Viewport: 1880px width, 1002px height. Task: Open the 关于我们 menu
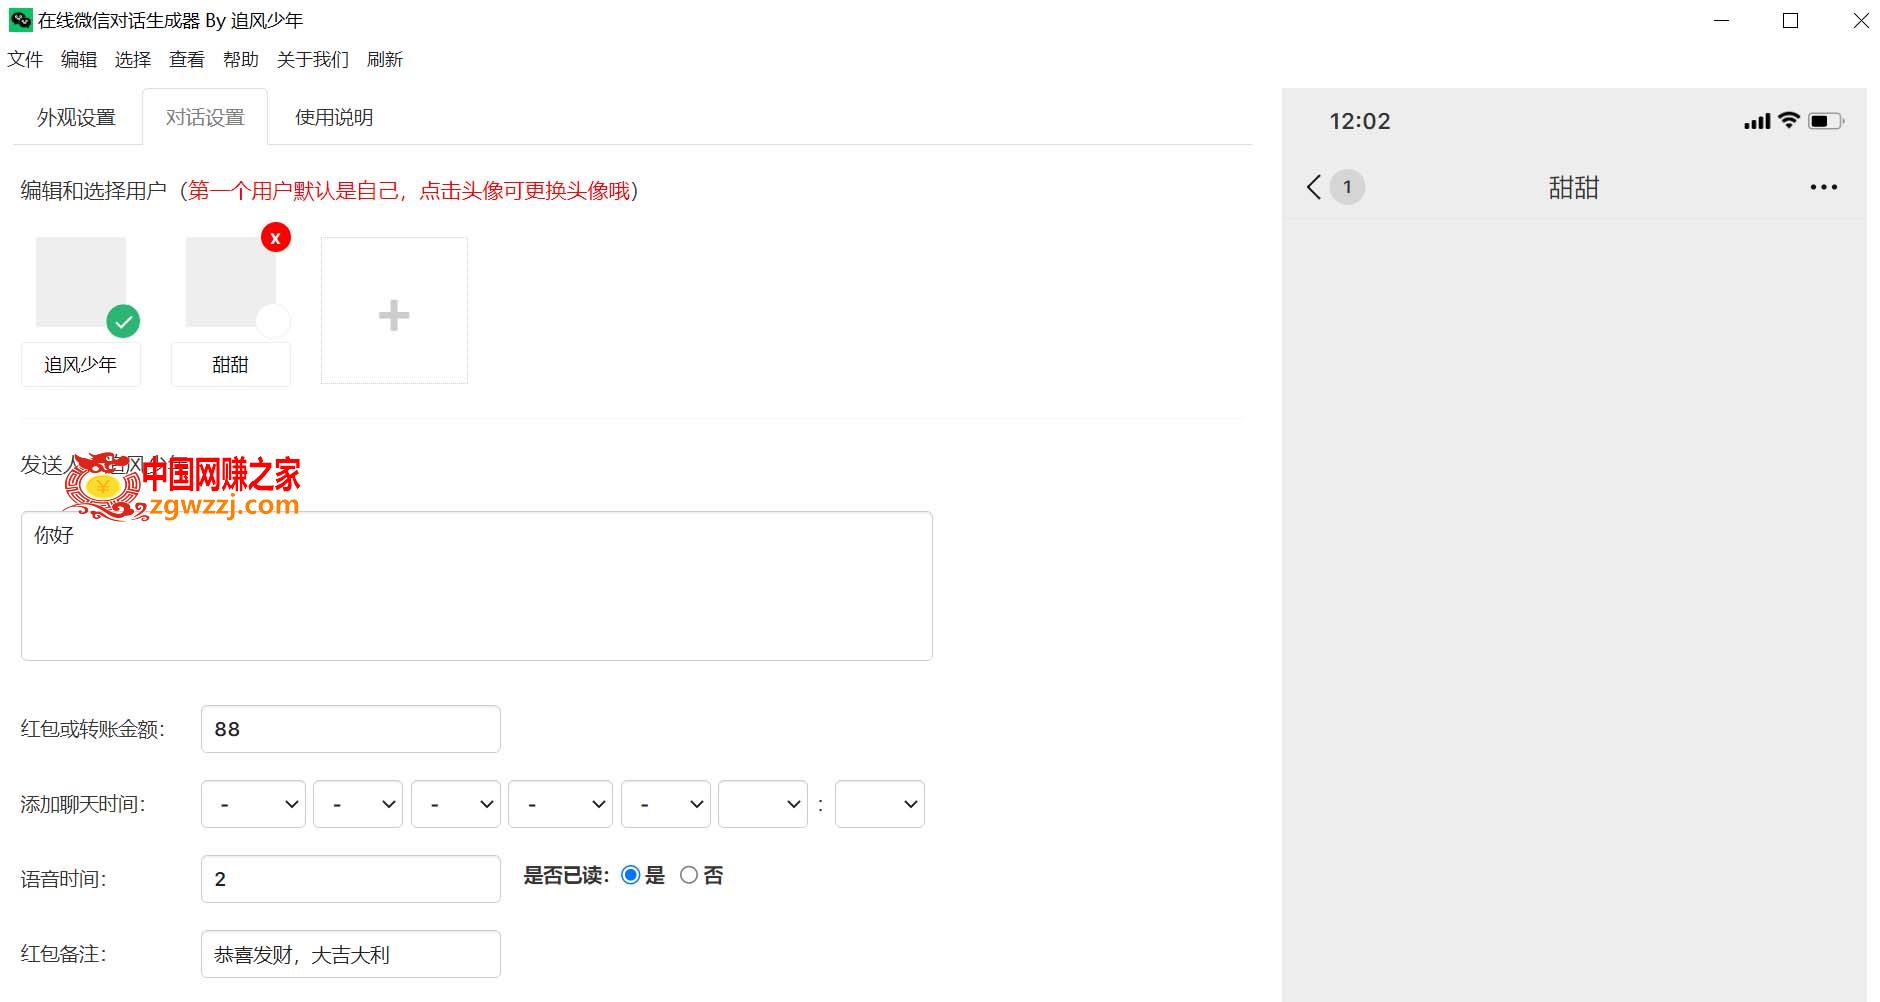(x=313, y=60)
